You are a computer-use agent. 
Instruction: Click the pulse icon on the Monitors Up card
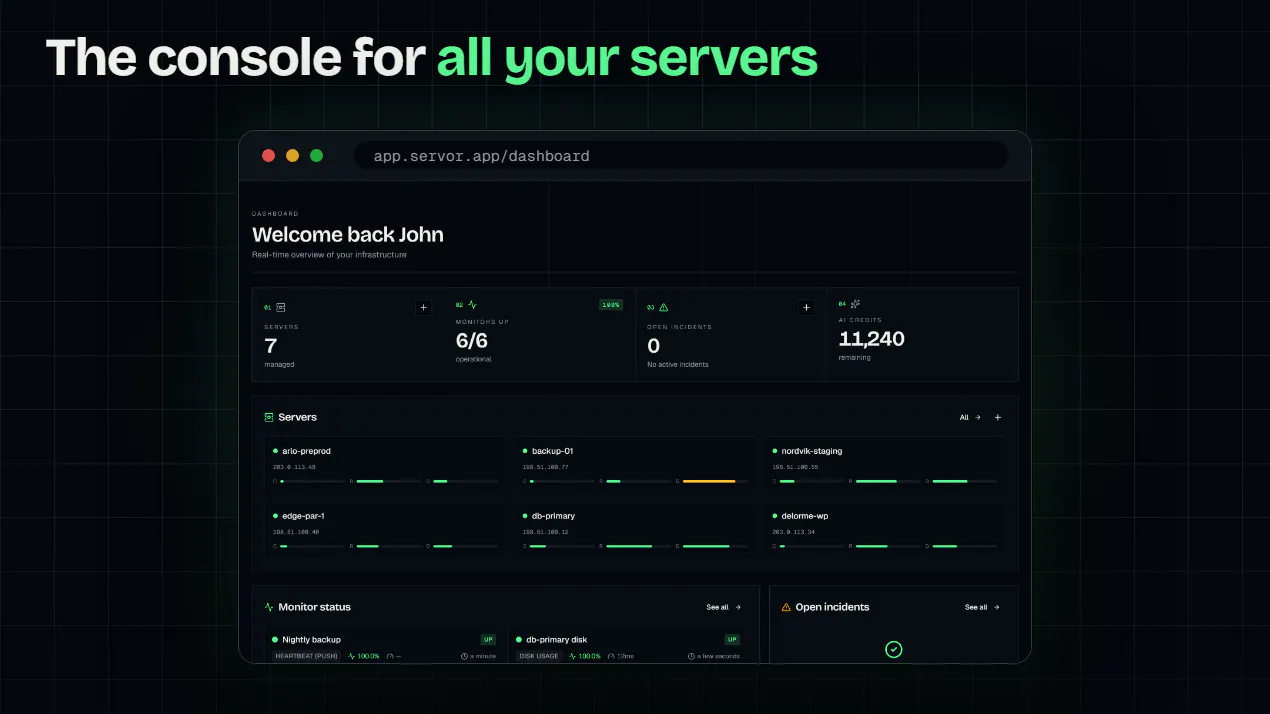click(472, 305)
